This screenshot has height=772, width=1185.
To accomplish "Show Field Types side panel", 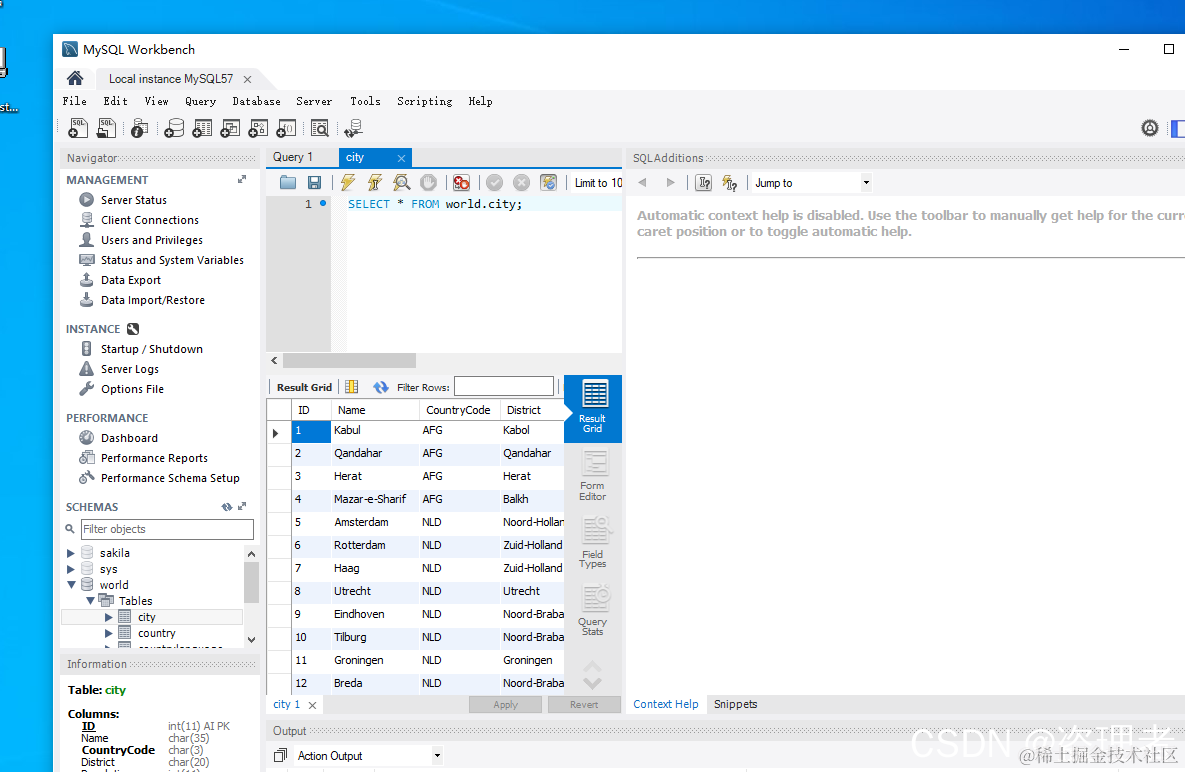I will click(x=593, y=542).
